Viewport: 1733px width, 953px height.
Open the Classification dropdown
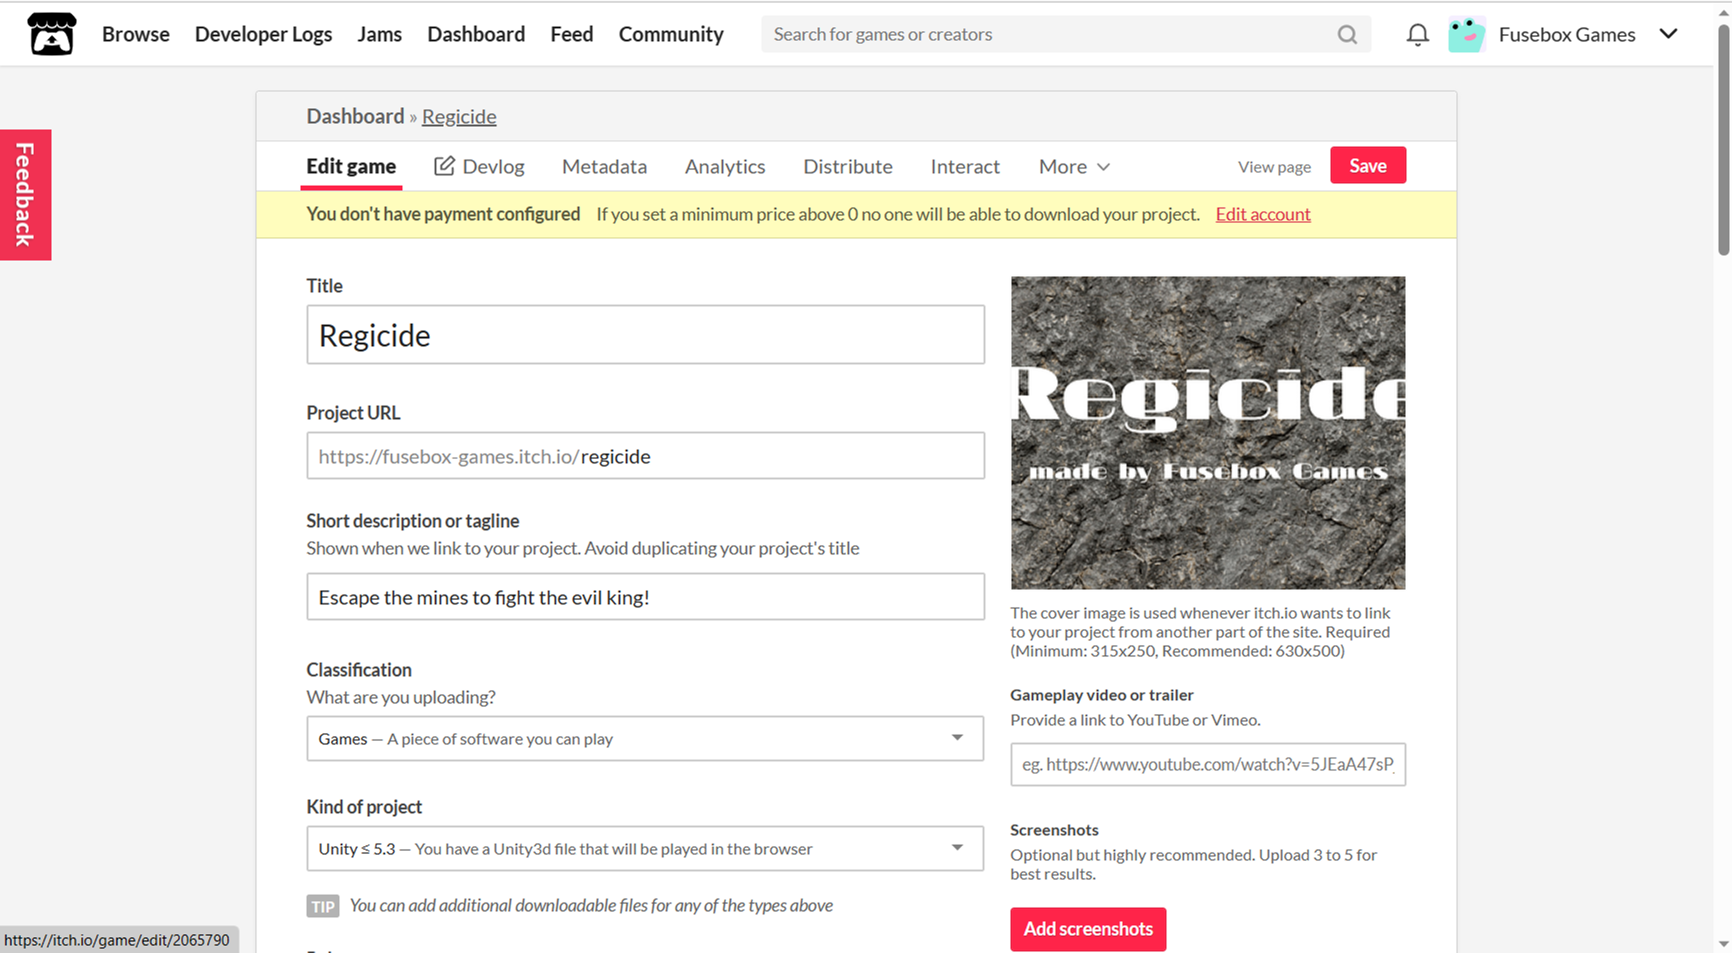[x=645, y=739]
